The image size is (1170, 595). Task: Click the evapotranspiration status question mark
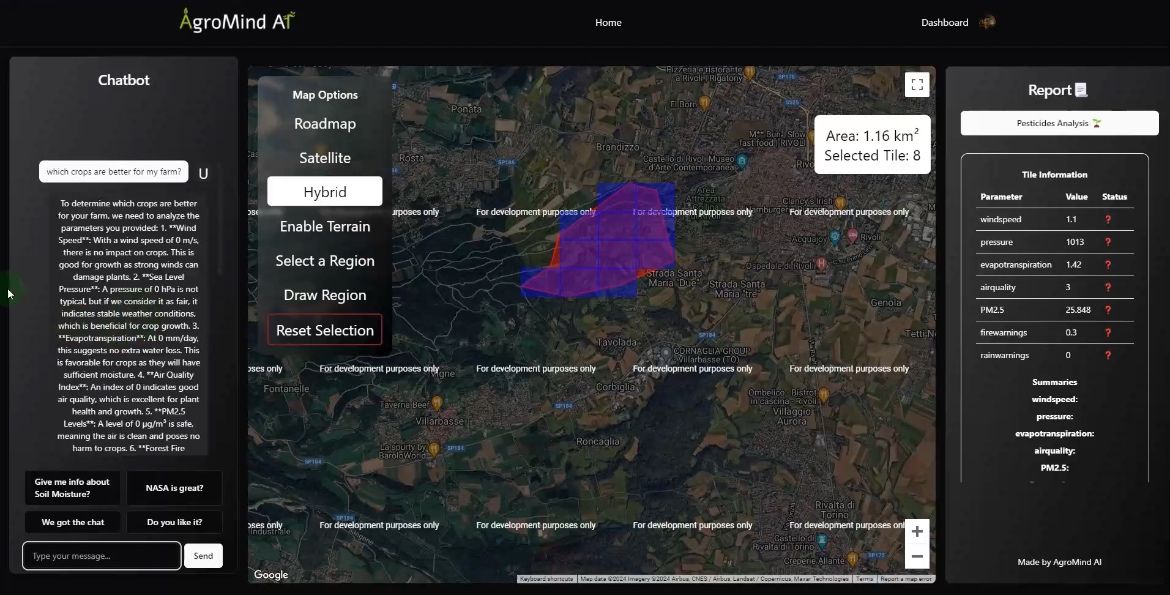click(1108, 265)
